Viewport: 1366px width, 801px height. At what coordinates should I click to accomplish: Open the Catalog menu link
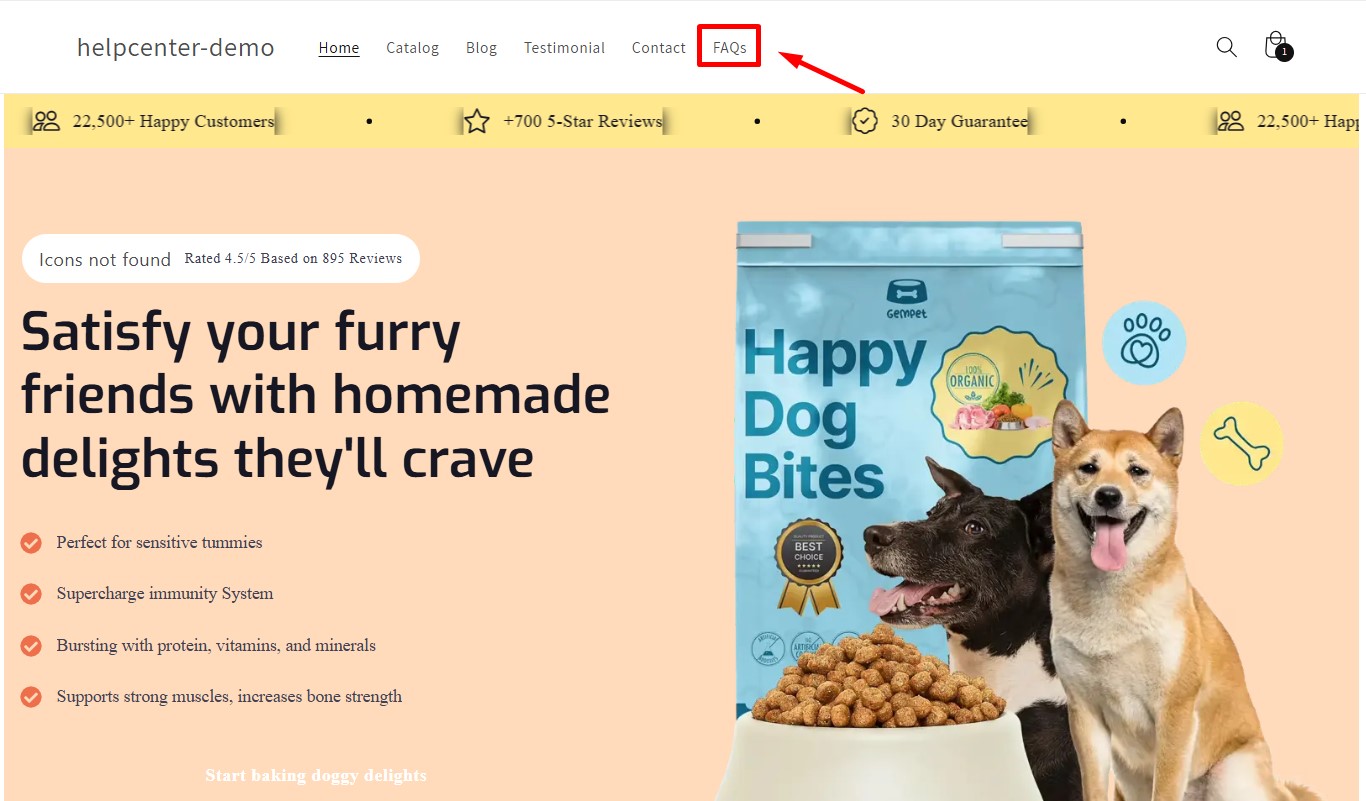[413, 47]
